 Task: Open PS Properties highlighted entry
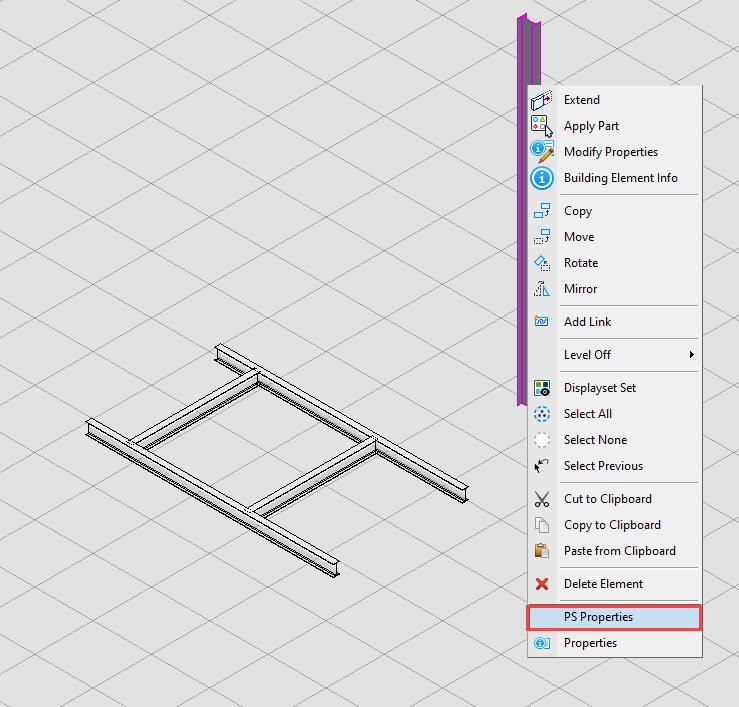coord(615,617)
